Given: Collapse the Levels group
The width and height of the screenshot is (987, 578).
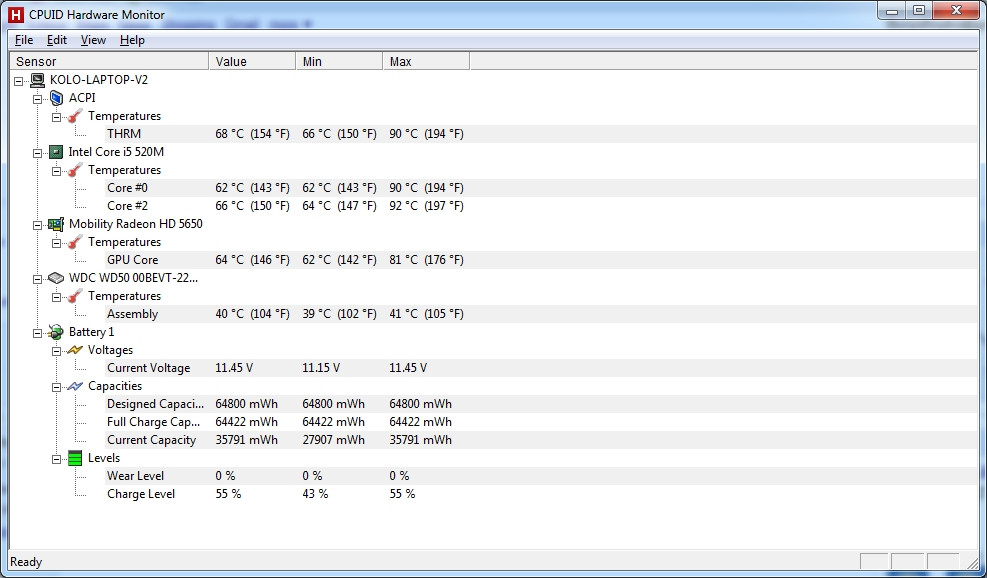Looking at the screenshot, I should pyautogui.click(x=57, y=459).
